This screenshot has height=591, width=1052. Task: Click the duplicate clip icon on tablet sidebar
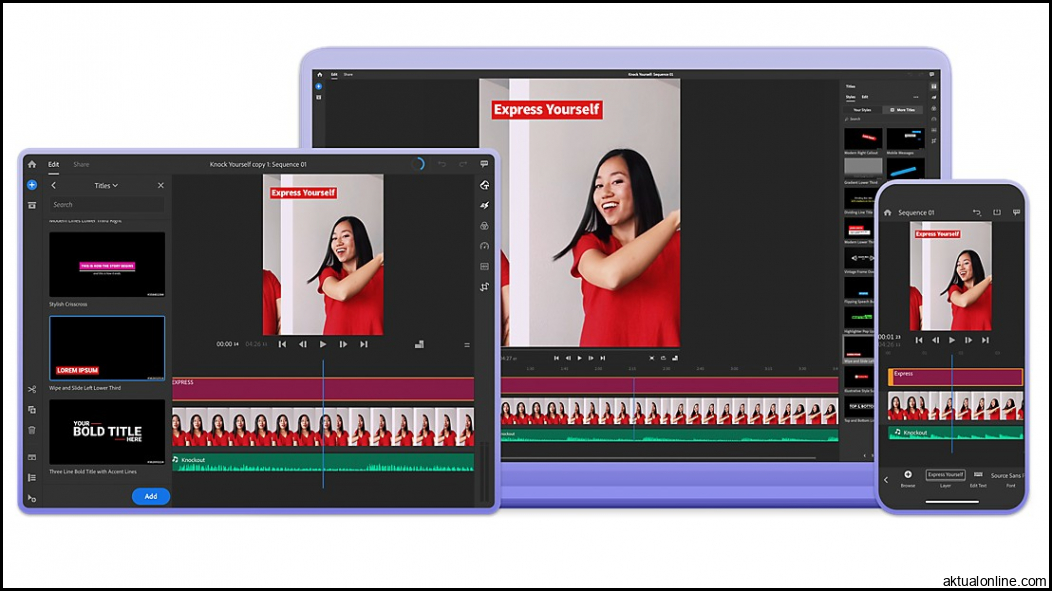[31, 408]
